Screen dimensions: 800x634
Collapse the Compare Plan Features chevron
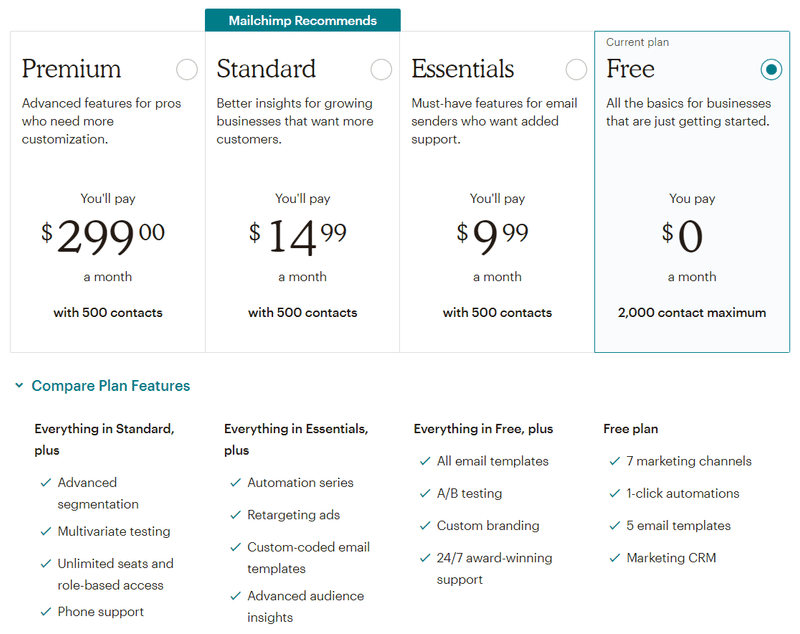[x=19, y=386]
